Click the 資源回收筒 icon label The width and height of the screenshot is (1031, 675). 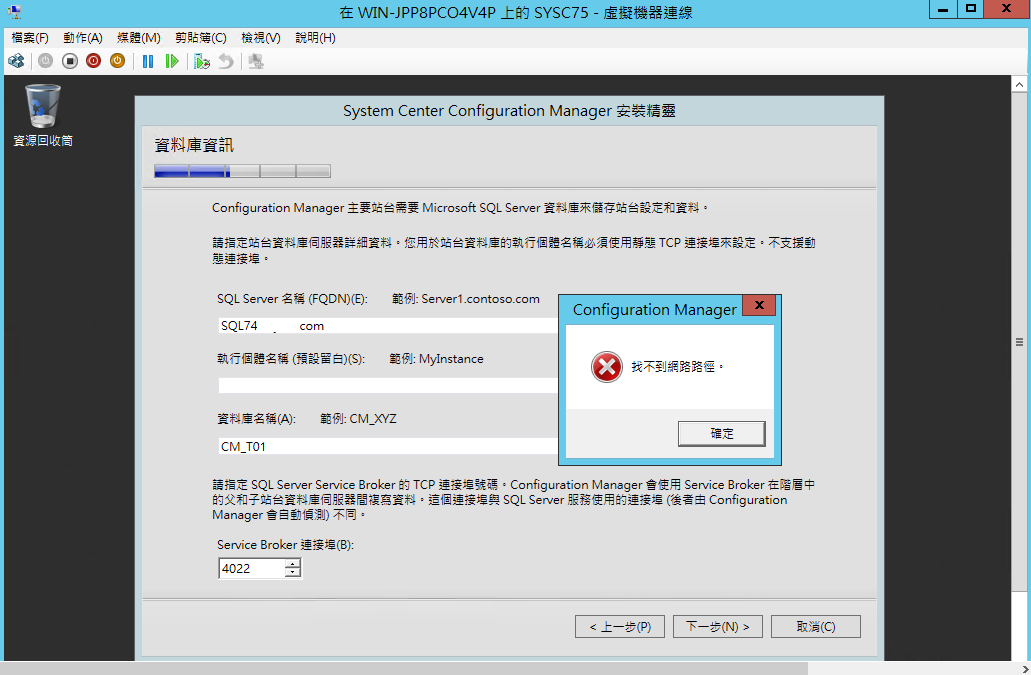tap(43, 141)
